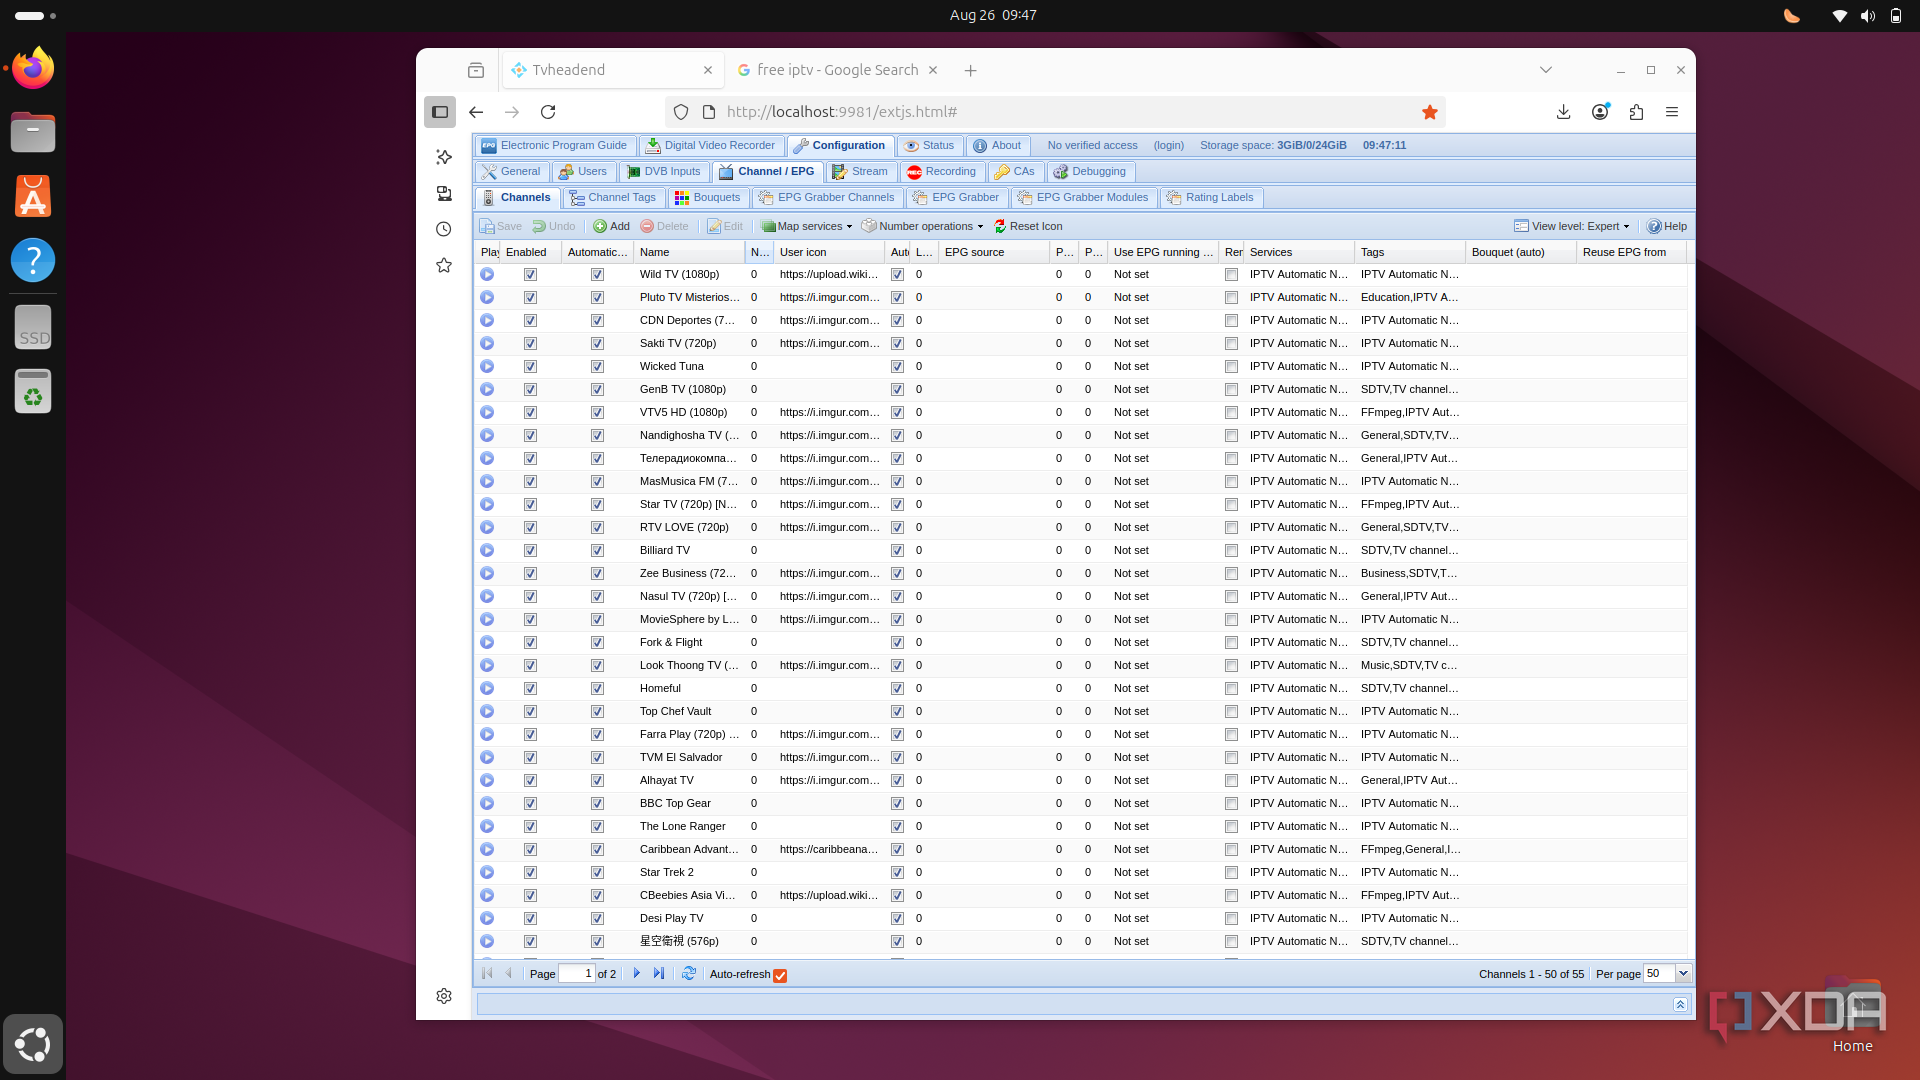This screenshot has height=1080, width=1920.
Task: Click the (login) link
Action: tap(1168, 145)
